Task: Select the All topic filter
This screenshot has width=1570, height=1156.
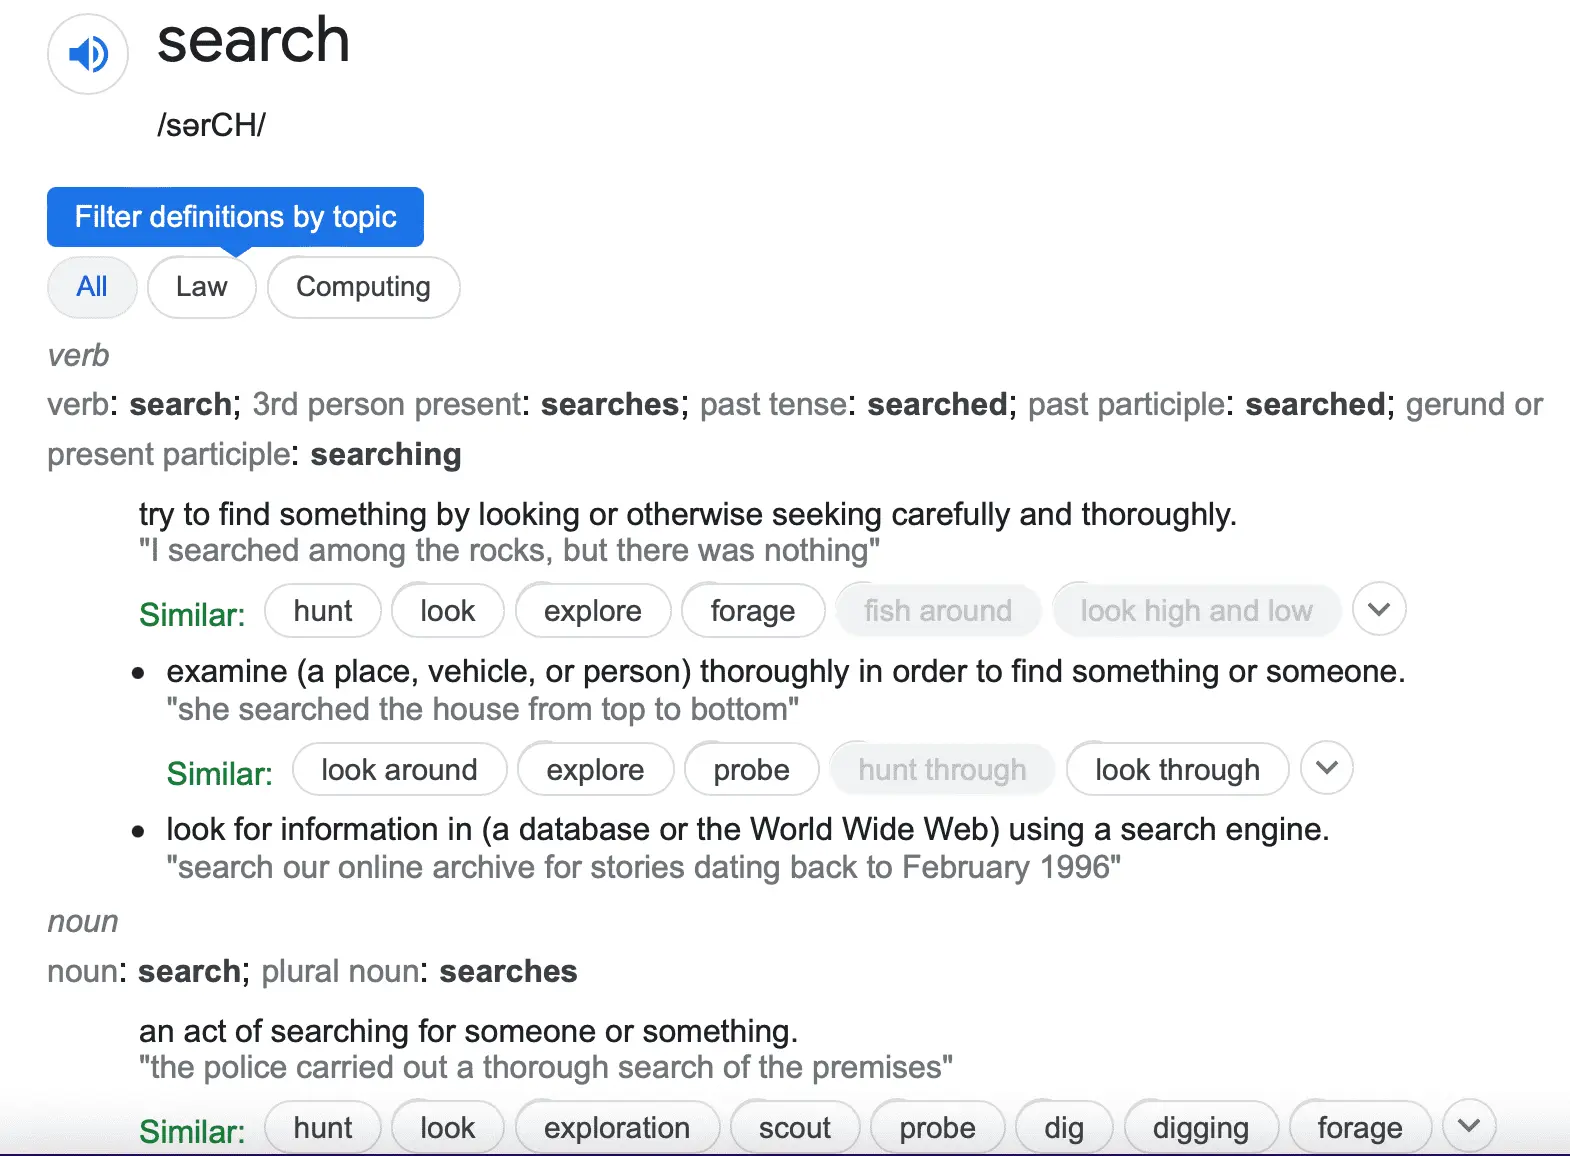Action: pos(92,287)
